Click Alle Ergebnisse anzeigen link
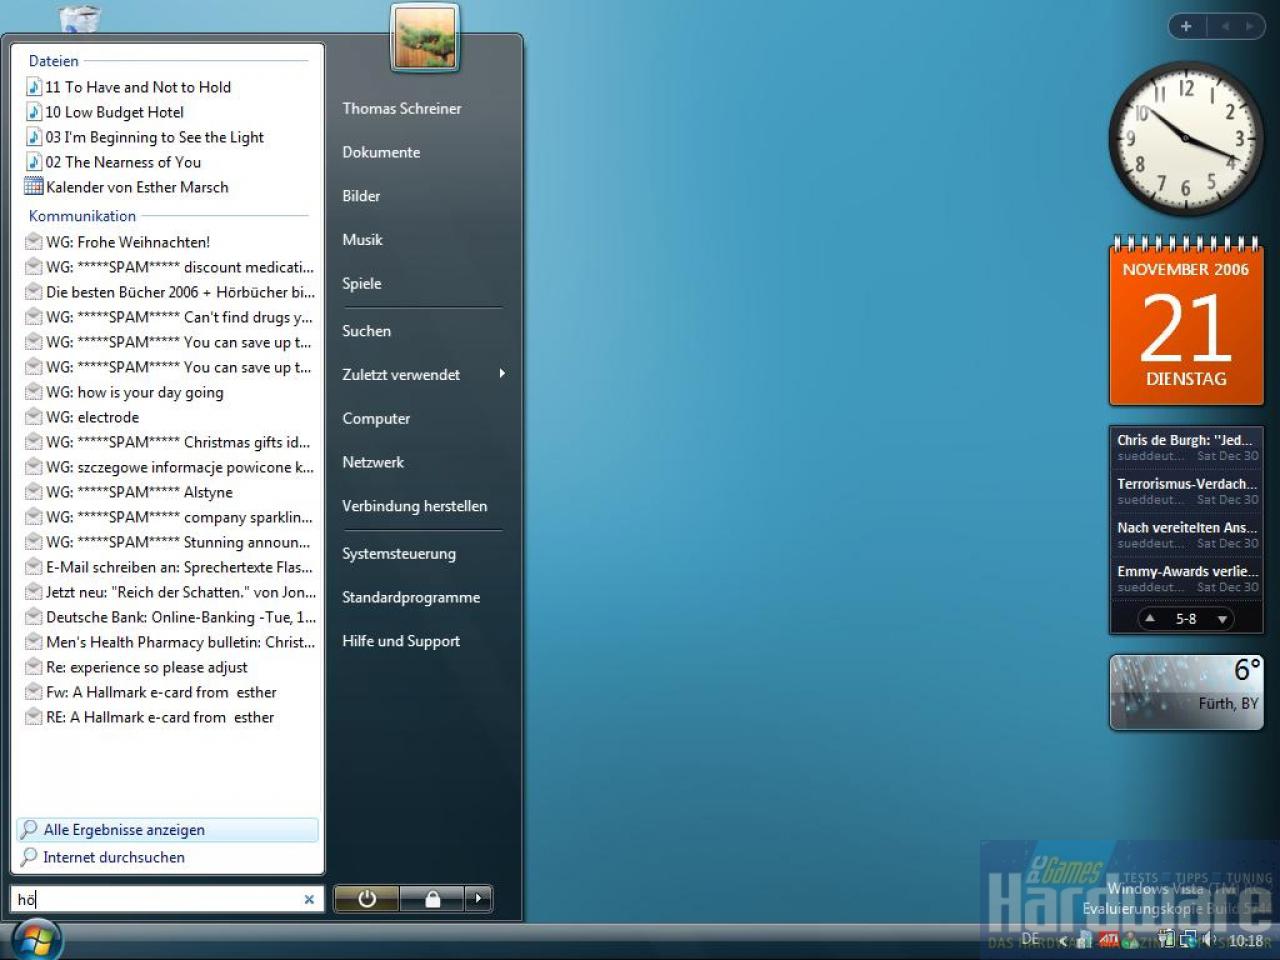Image resolution: width=1280 pixels, height=960 pixels. pyautogui.click(x=124, y=830)
